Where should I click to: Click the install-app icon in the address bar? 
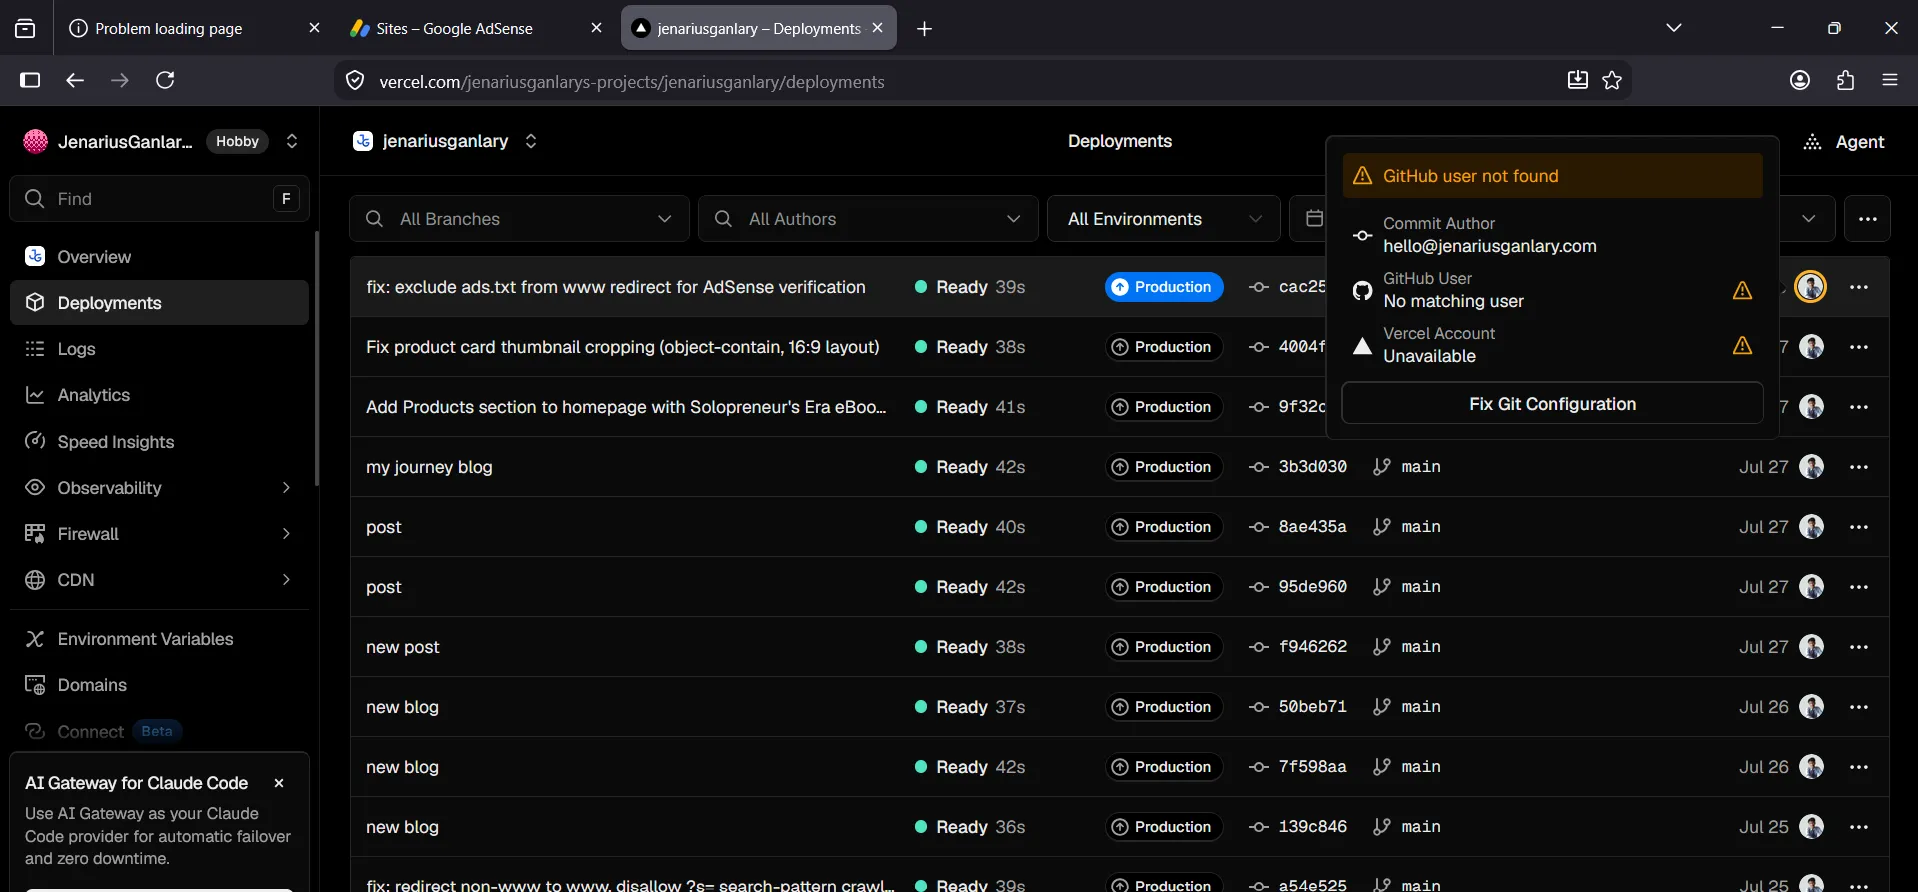tap(1577, 81)
